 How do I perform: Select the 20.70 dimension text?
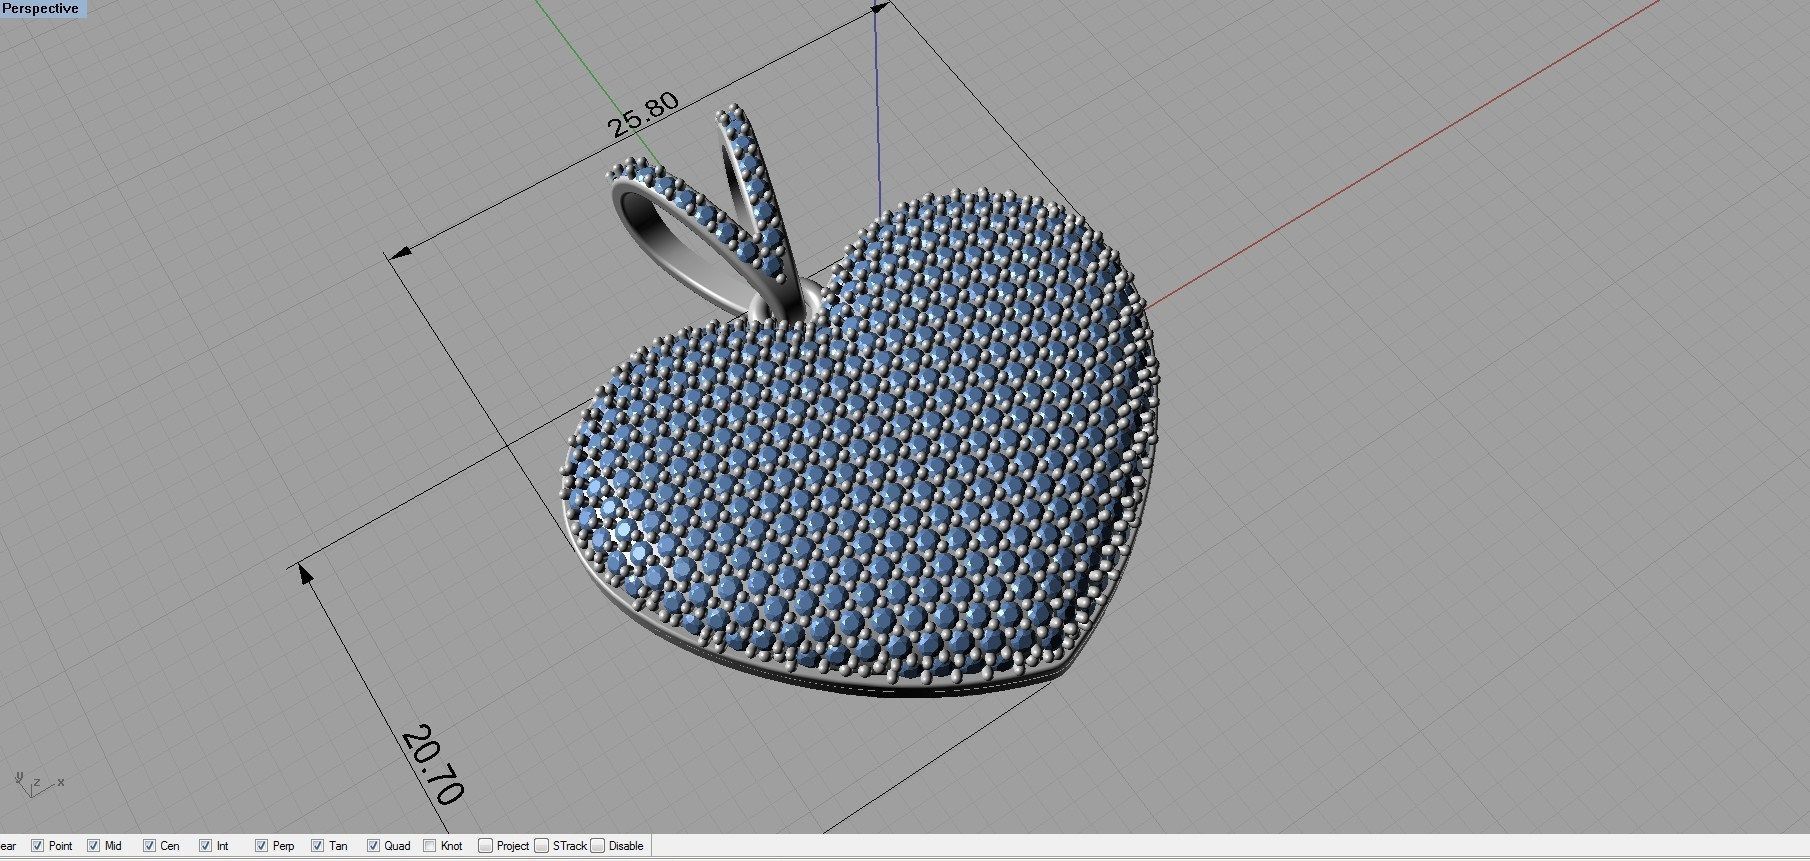click(433, 765)
